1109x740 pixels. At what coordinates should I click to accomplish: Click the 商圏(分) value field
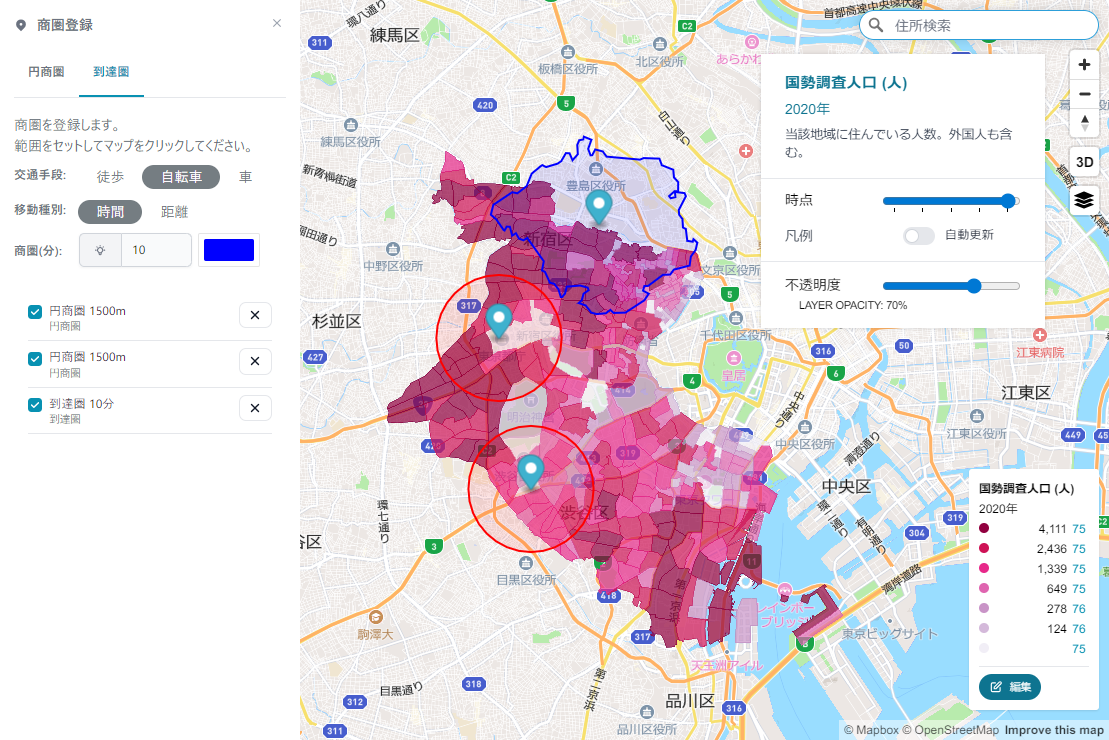pos(156,250)
